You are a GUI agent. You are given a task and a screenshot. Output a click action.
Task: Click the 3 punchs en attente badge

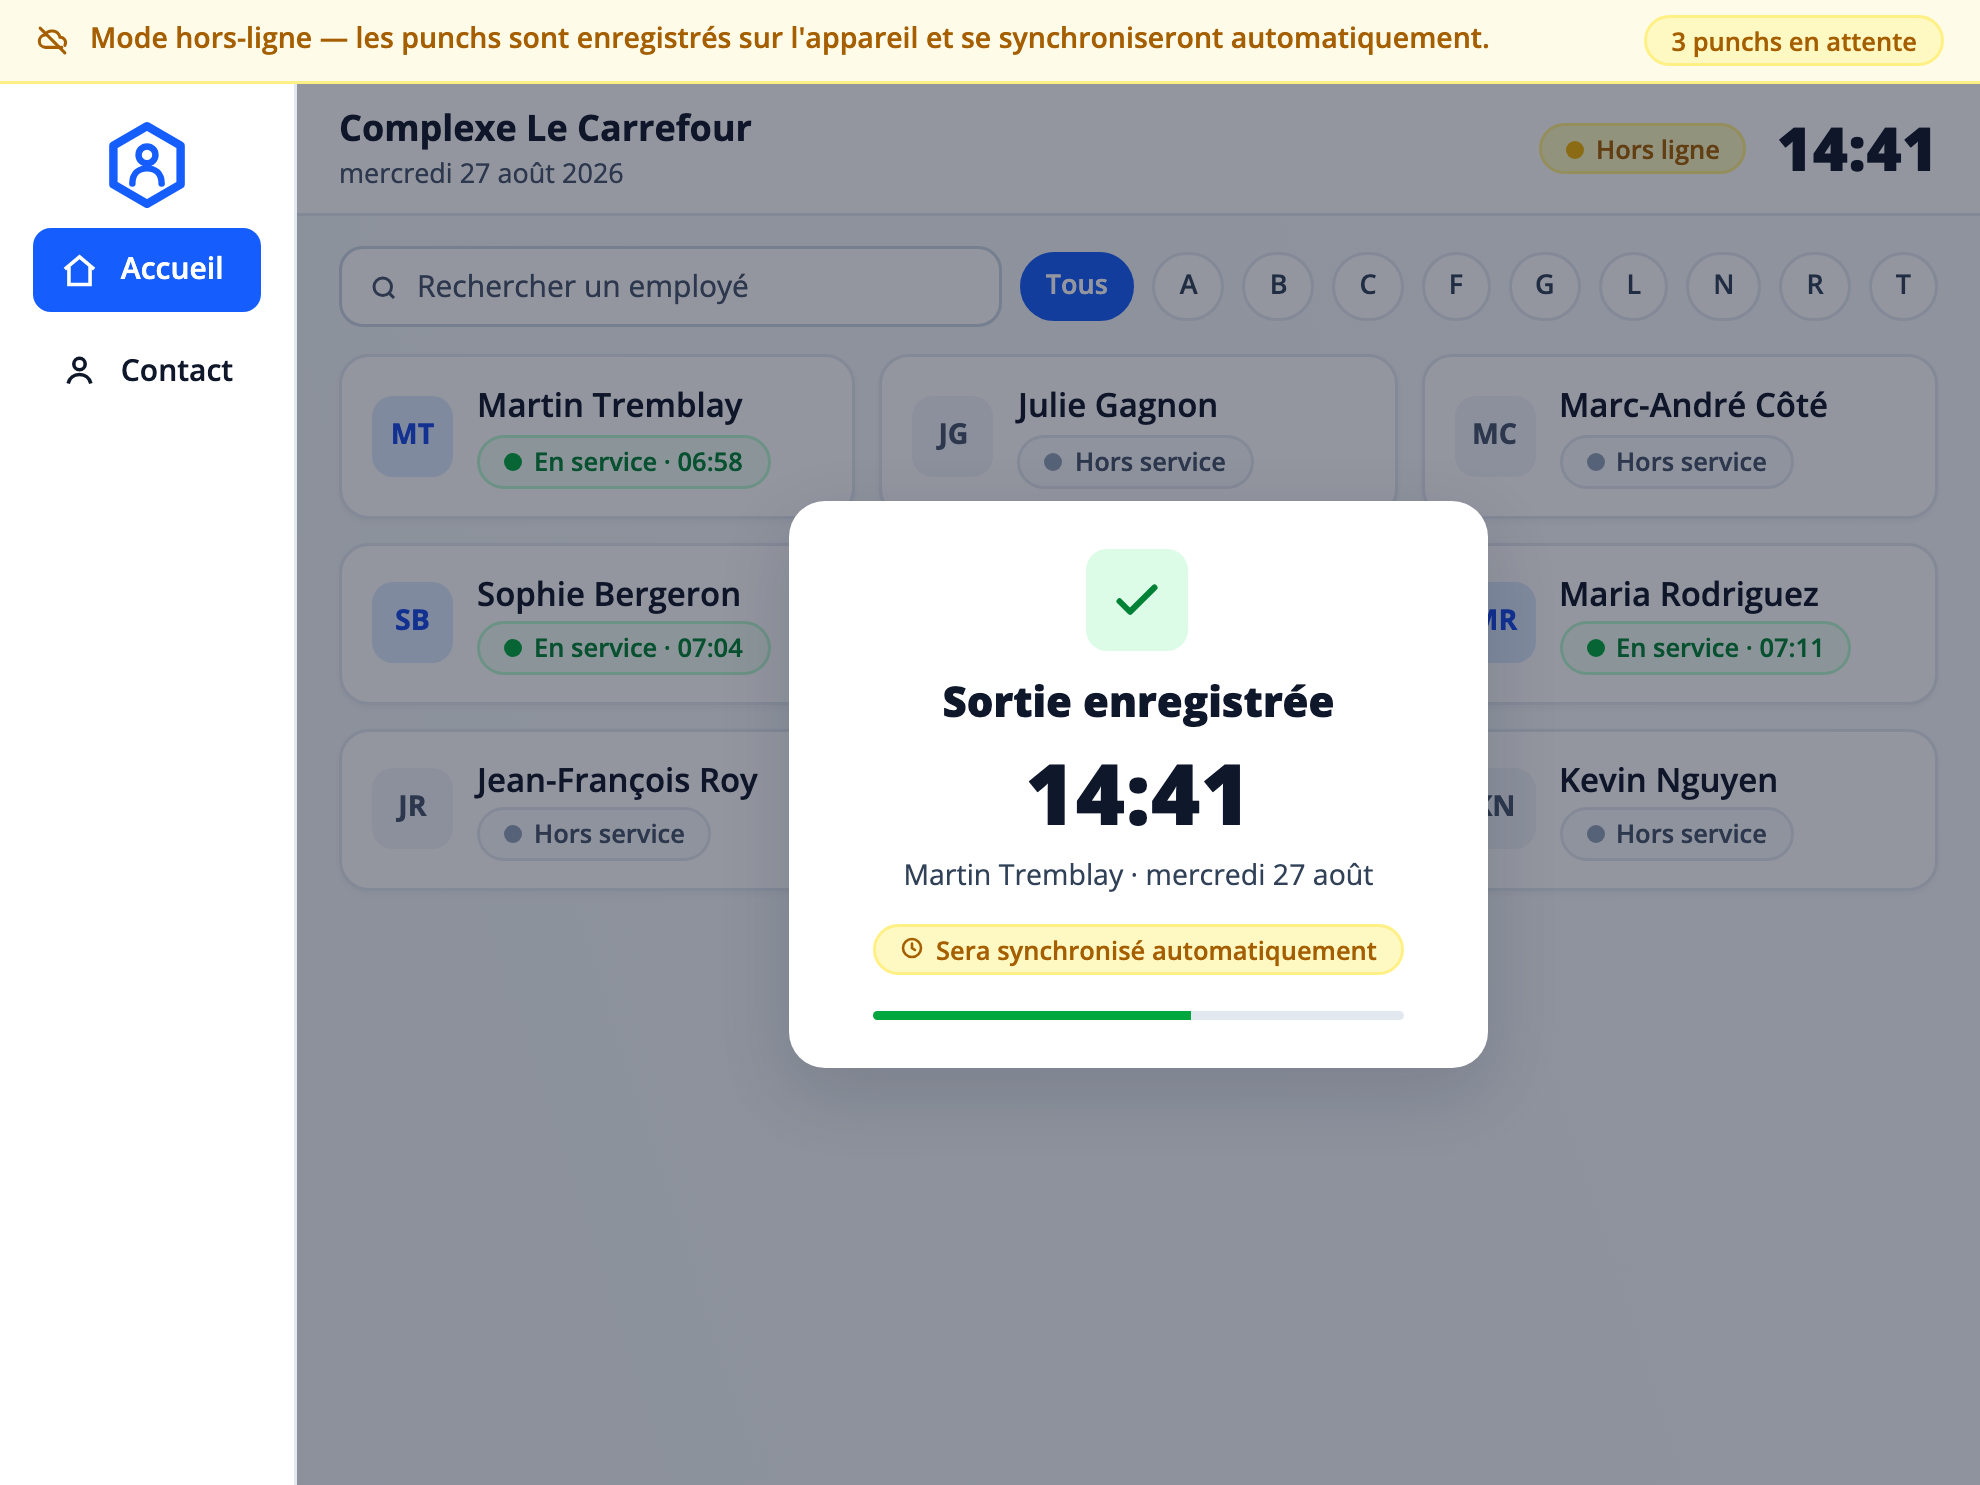[x=1793, y=41]
